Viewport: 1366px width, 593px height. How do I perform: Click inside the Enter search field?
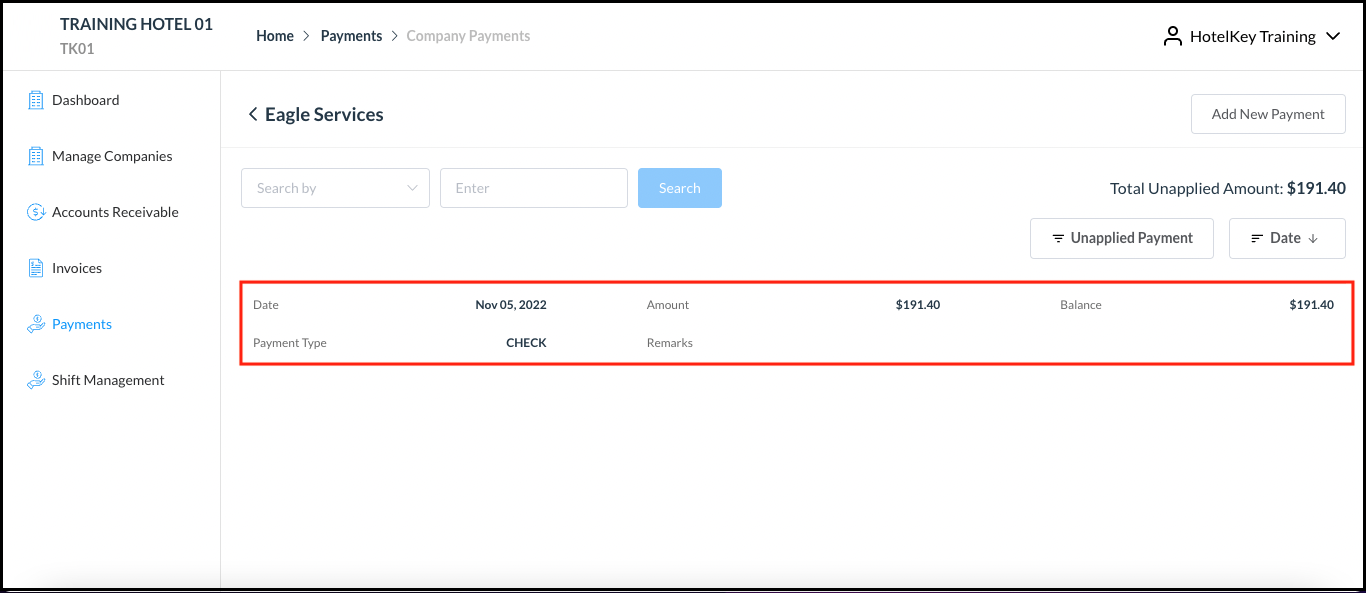533,188
